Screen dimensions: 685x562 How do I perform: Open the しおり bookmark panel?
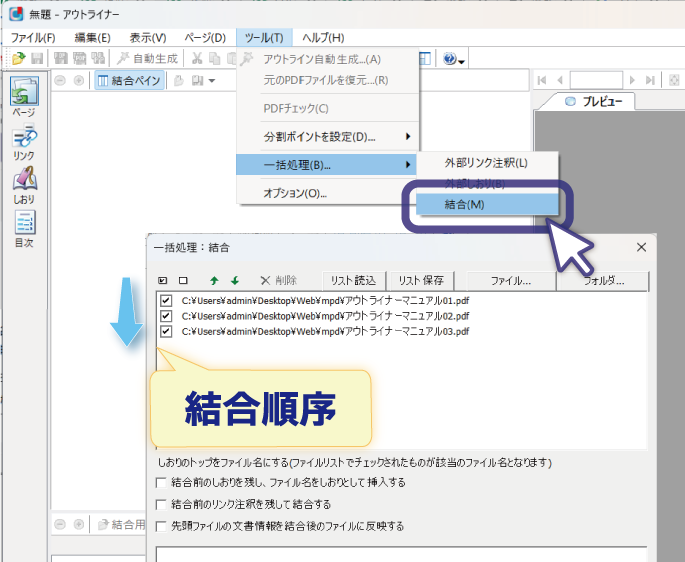[x=23, y=185]
